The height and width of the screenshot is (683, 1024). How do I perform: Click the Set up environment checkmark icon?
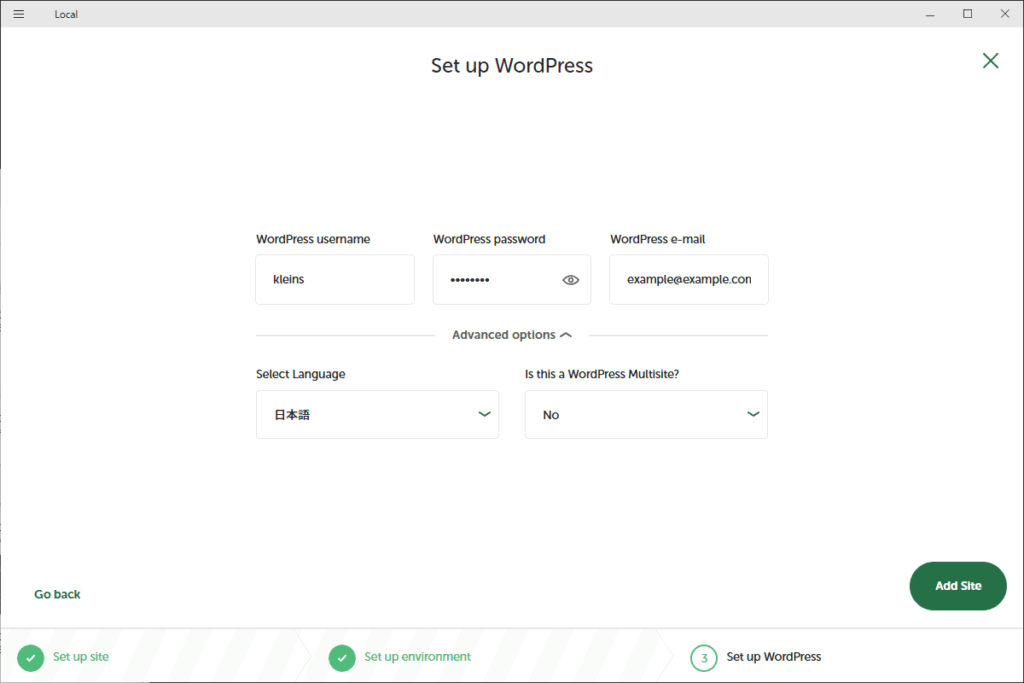(342, 657)
